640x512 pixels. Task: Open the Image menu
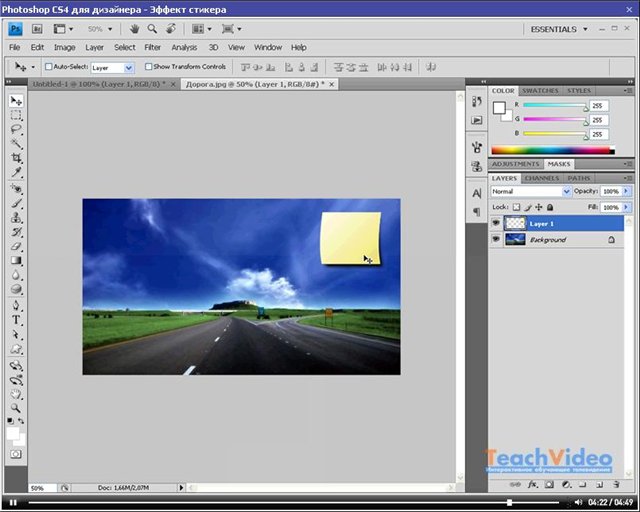pyautogui.click(x=64, y=47)
